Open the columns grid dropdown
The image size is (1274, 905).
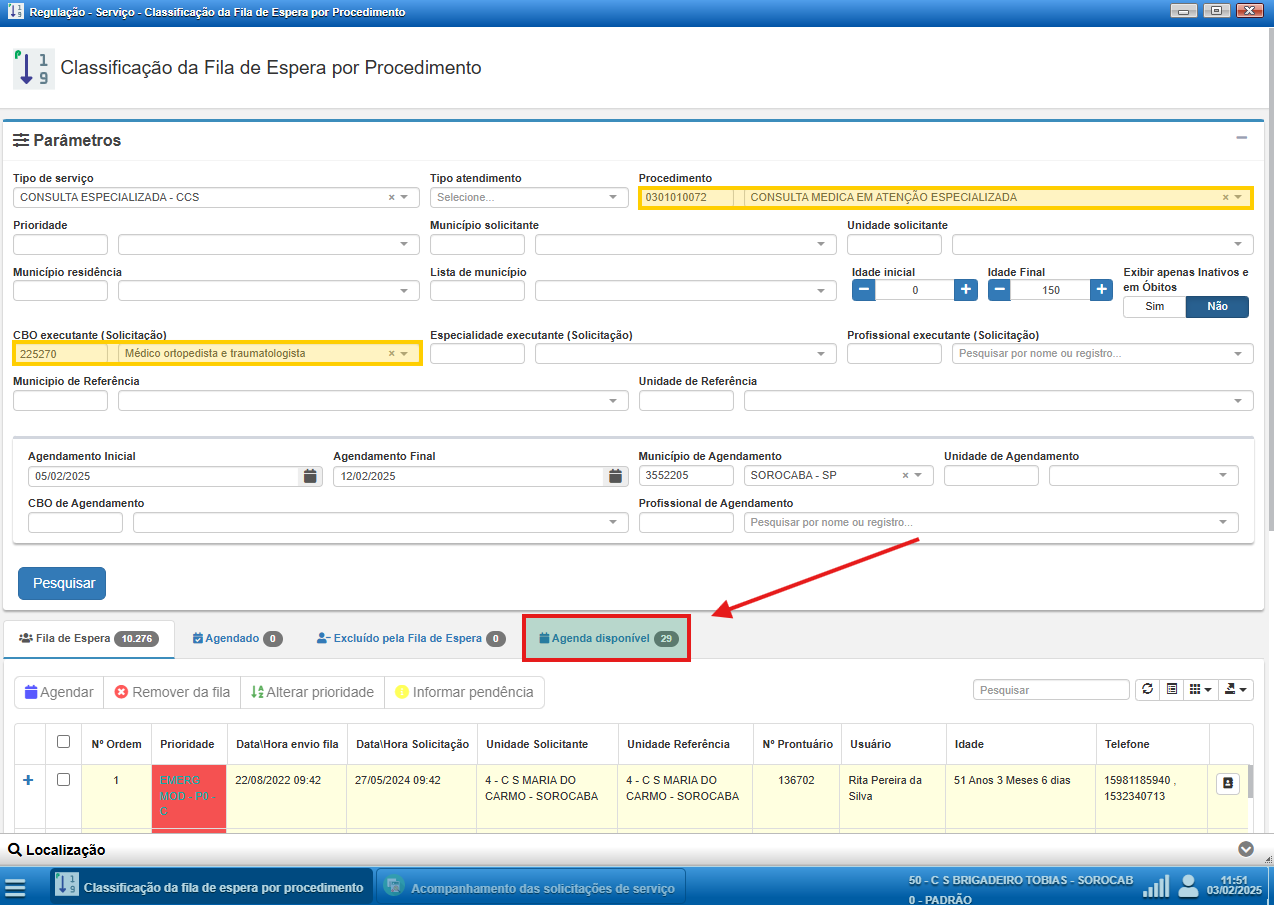pos(1200,689)
